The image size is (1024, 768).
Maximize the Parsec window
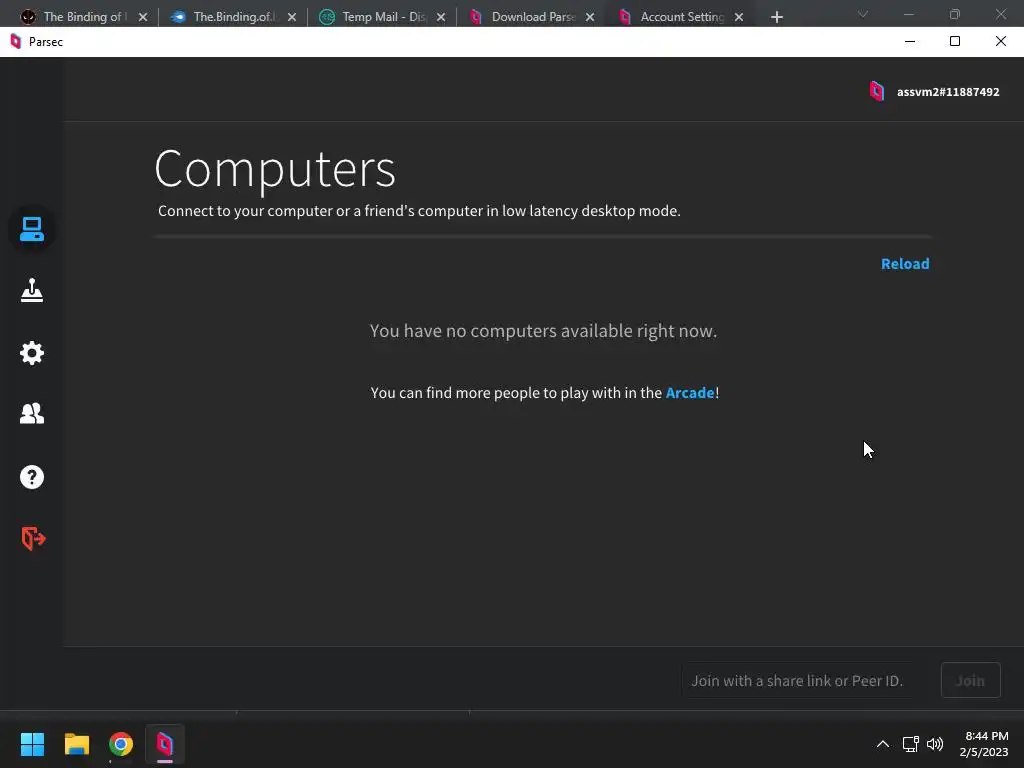coord(955,41)
